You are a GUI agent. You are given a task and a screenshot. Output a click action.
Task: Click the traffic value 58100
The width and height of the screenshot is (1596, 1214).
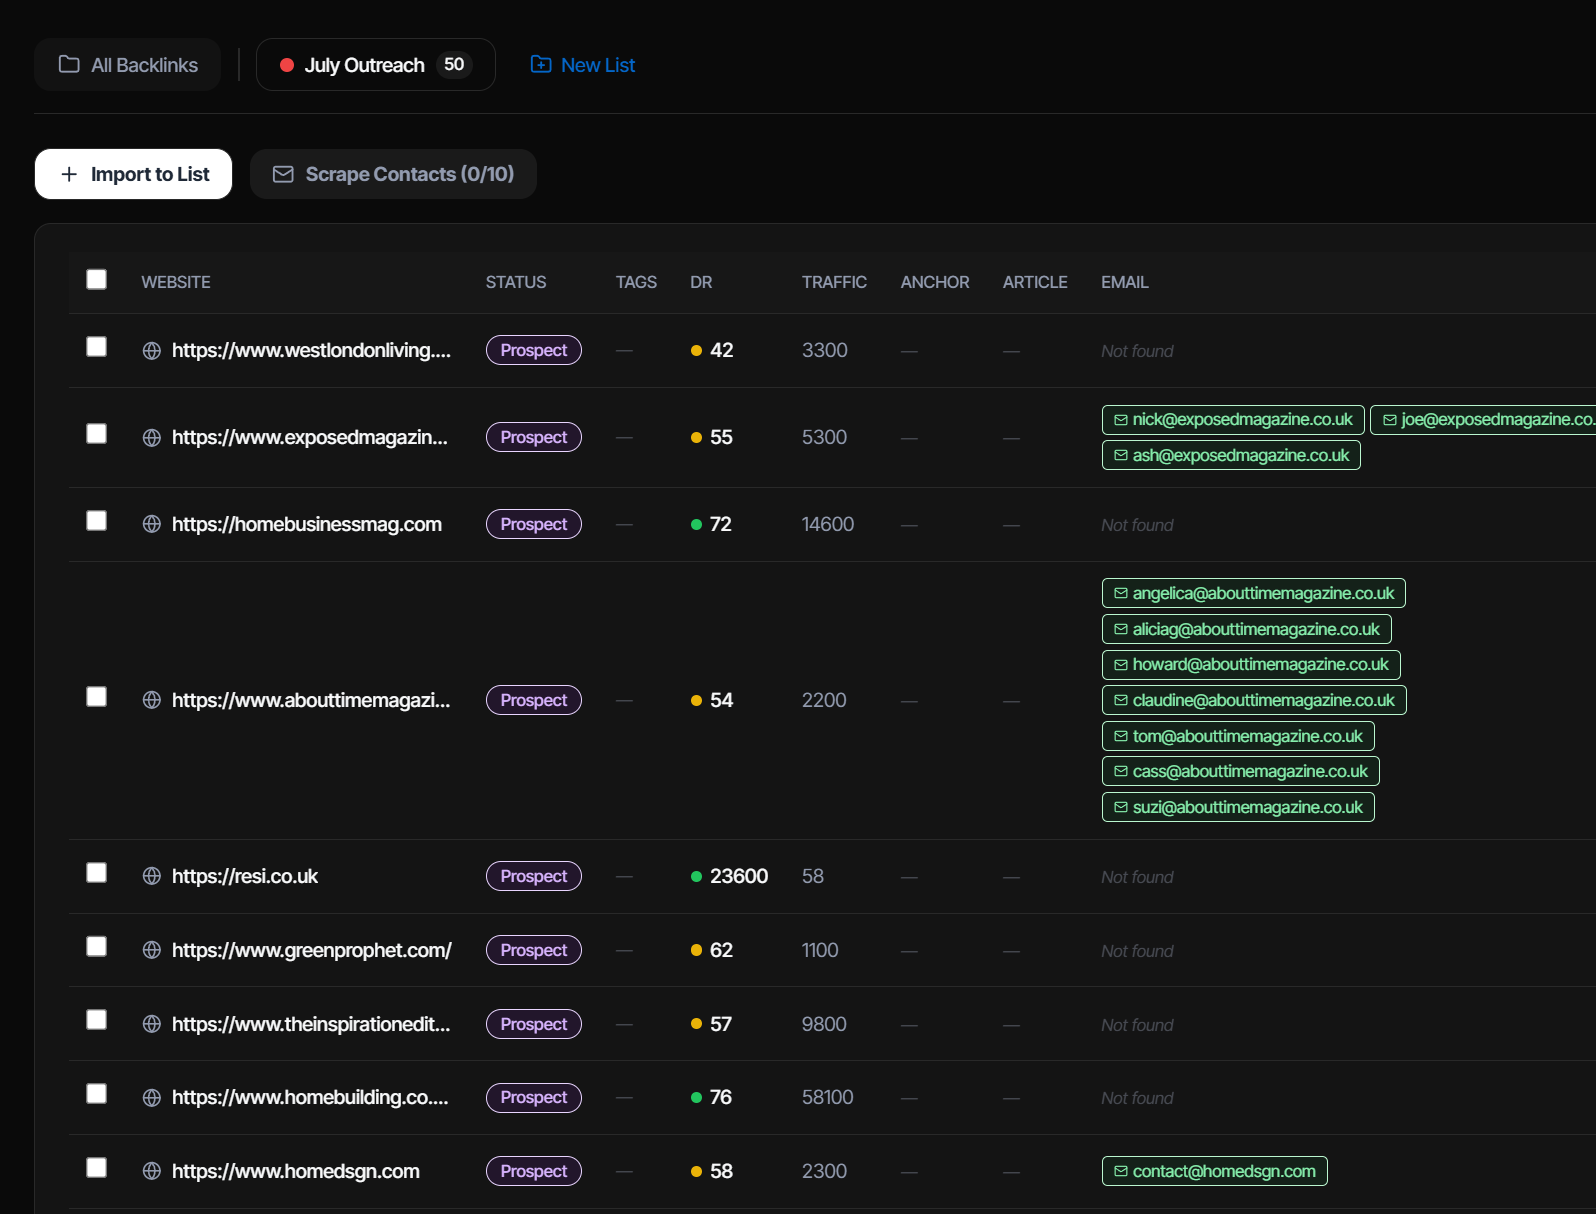click(x=828, y=1097)
